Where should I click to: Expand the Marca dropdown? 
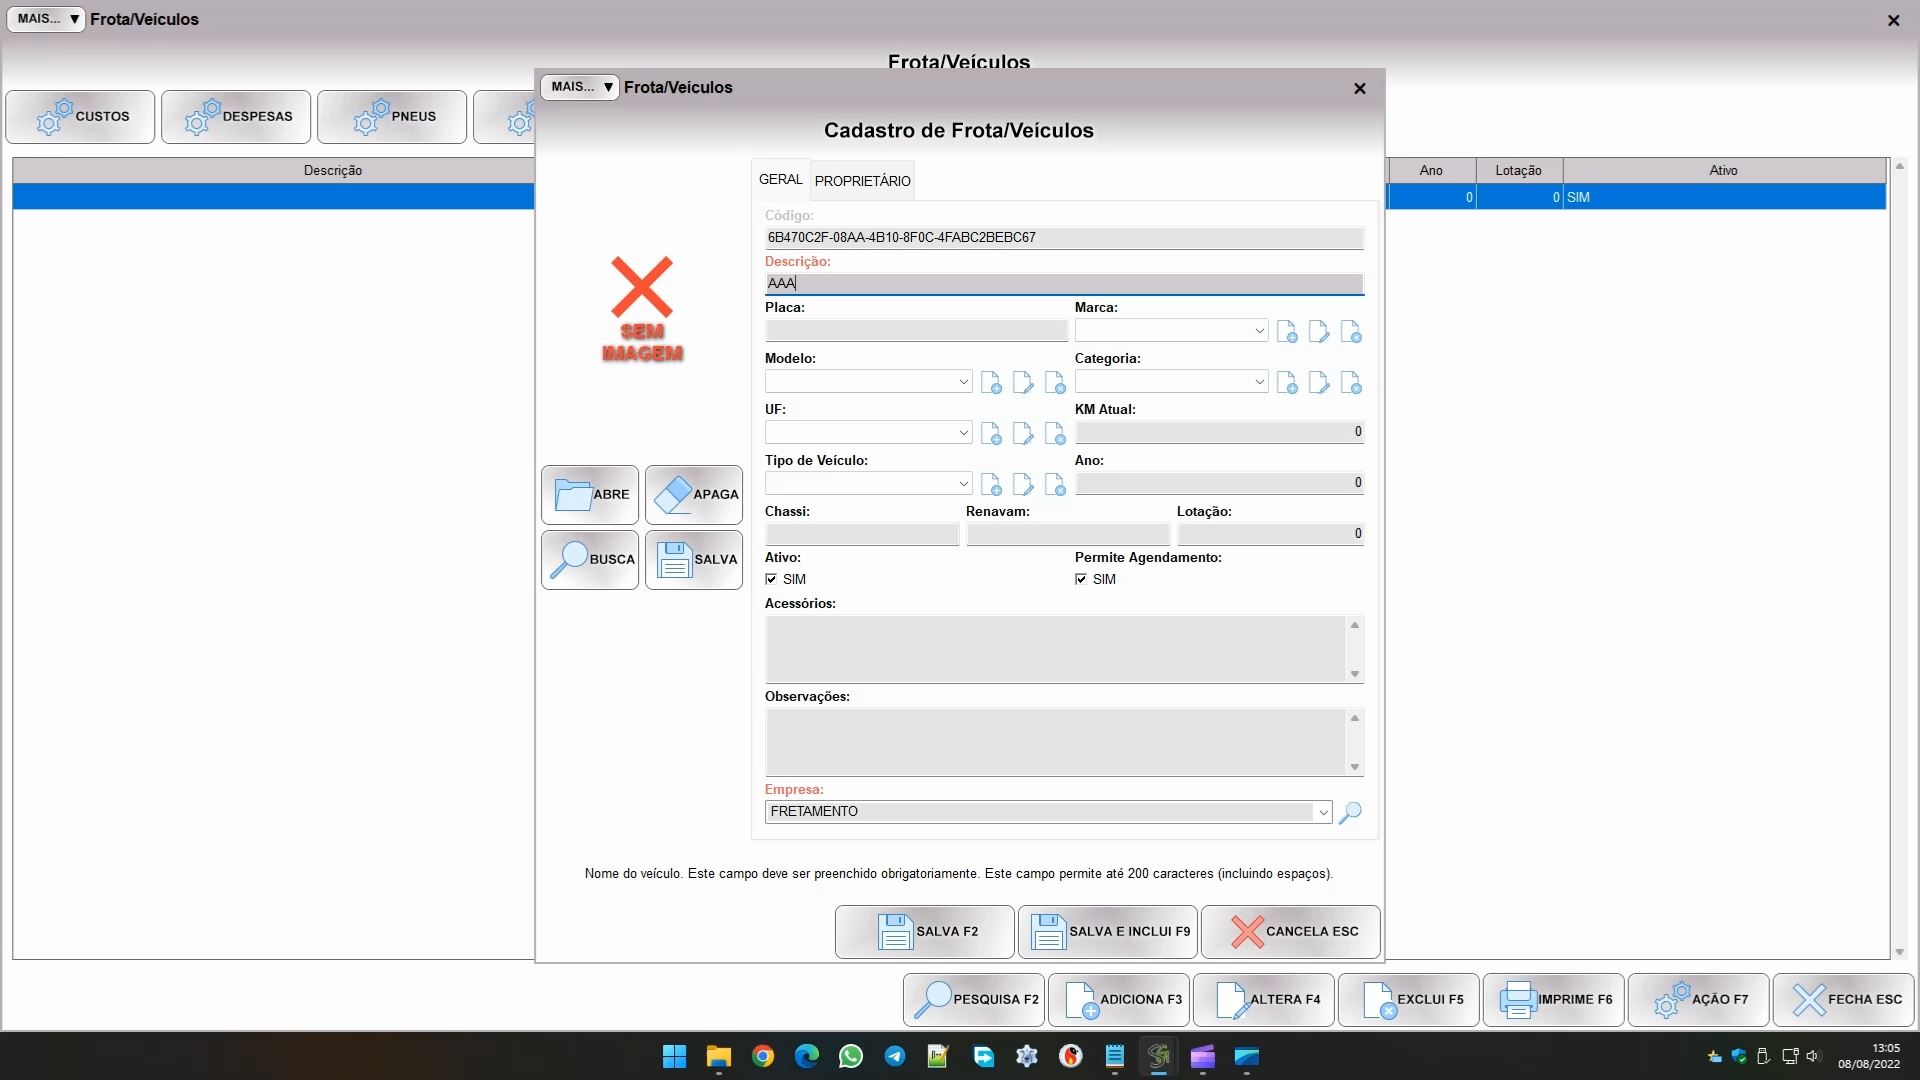(x=1259, y=331)
